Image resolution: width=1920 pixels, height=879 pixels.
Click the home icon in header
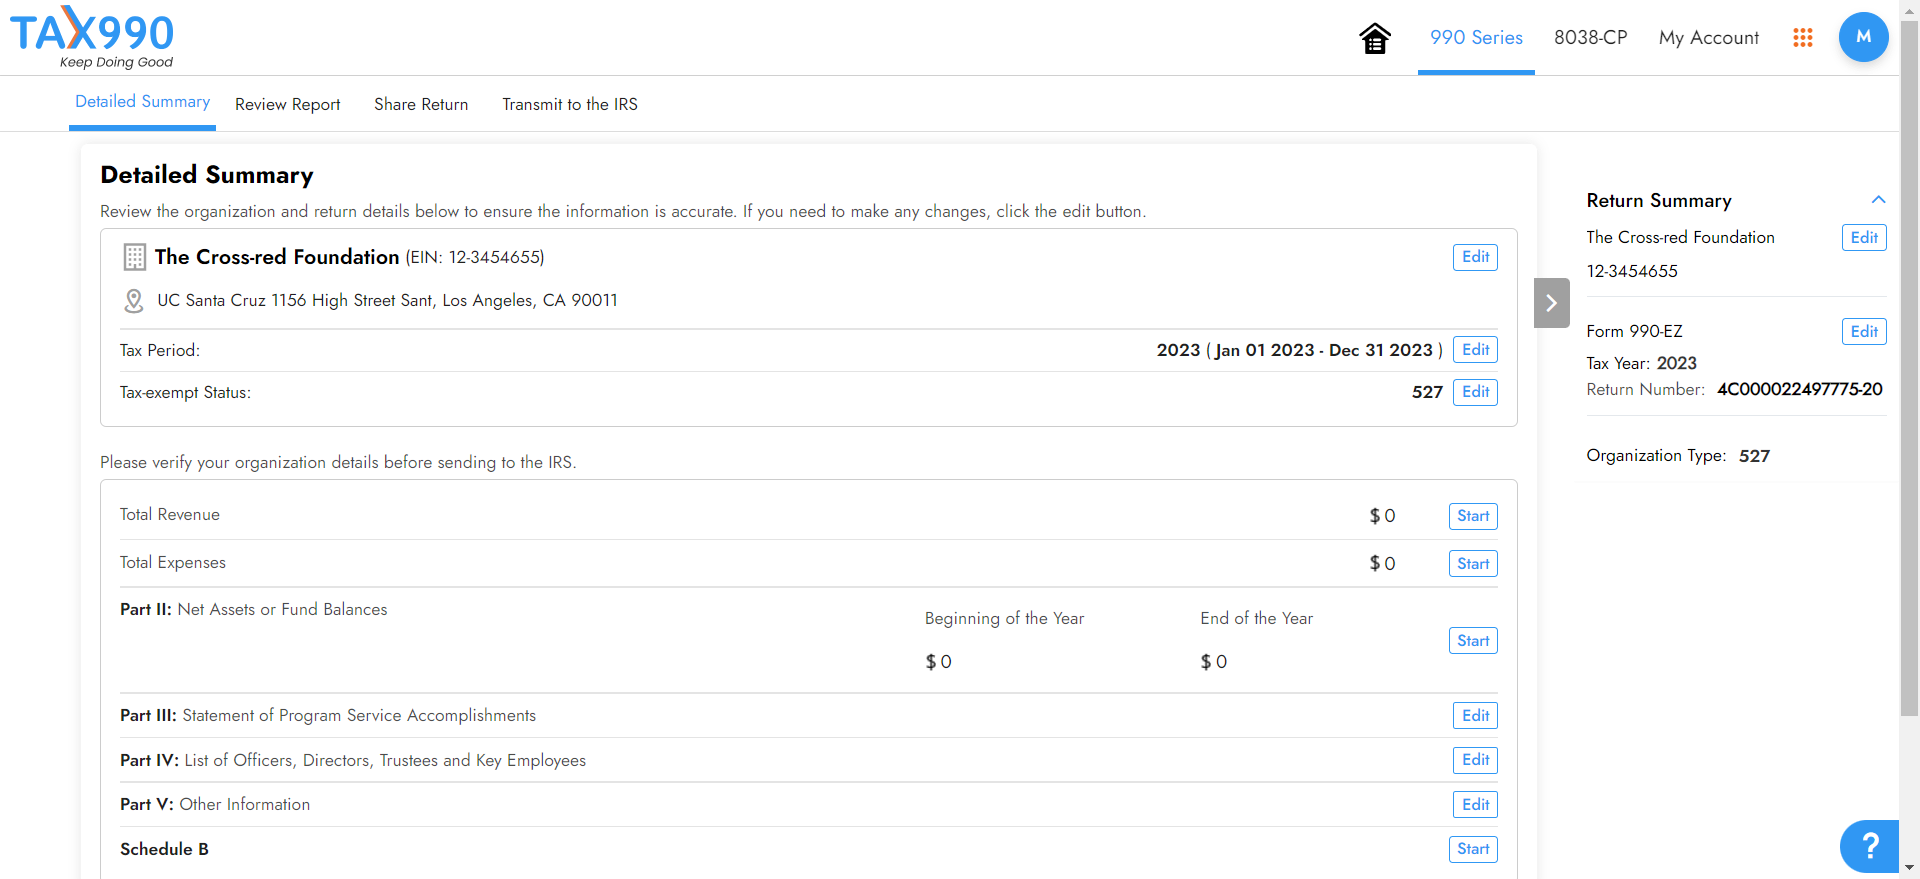(x=1375, y=38)
